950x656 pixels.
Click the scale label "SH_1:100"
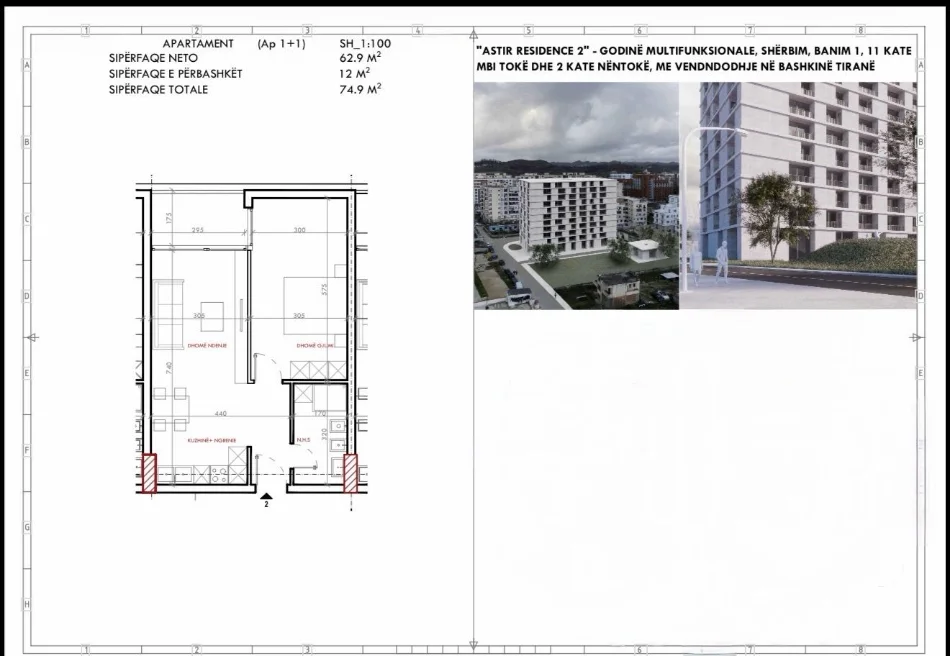point(365,44)
